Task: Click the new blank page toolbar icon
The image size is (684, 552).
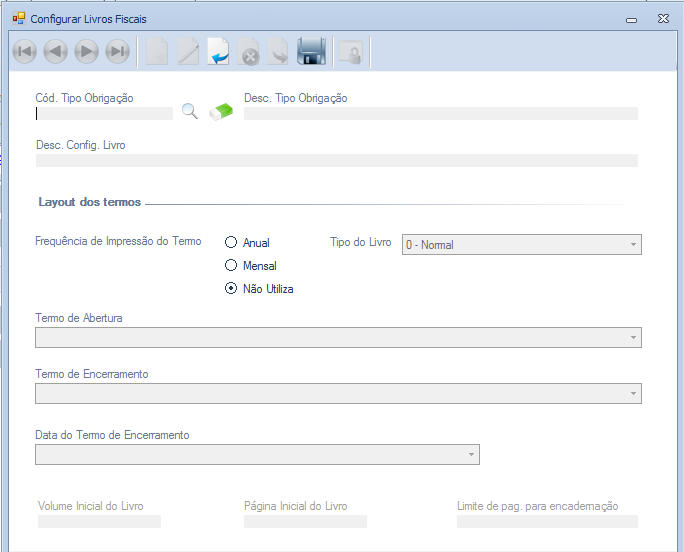Action: click(157, 52)
